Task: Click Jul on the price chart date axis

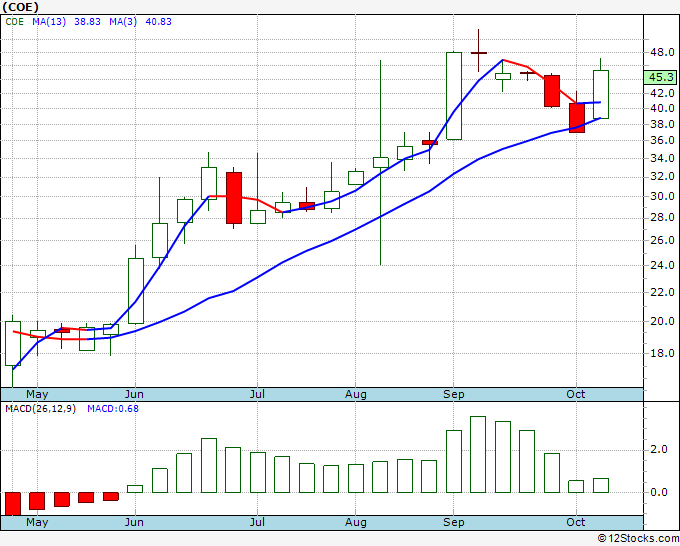Action: [x=257, y=395]
